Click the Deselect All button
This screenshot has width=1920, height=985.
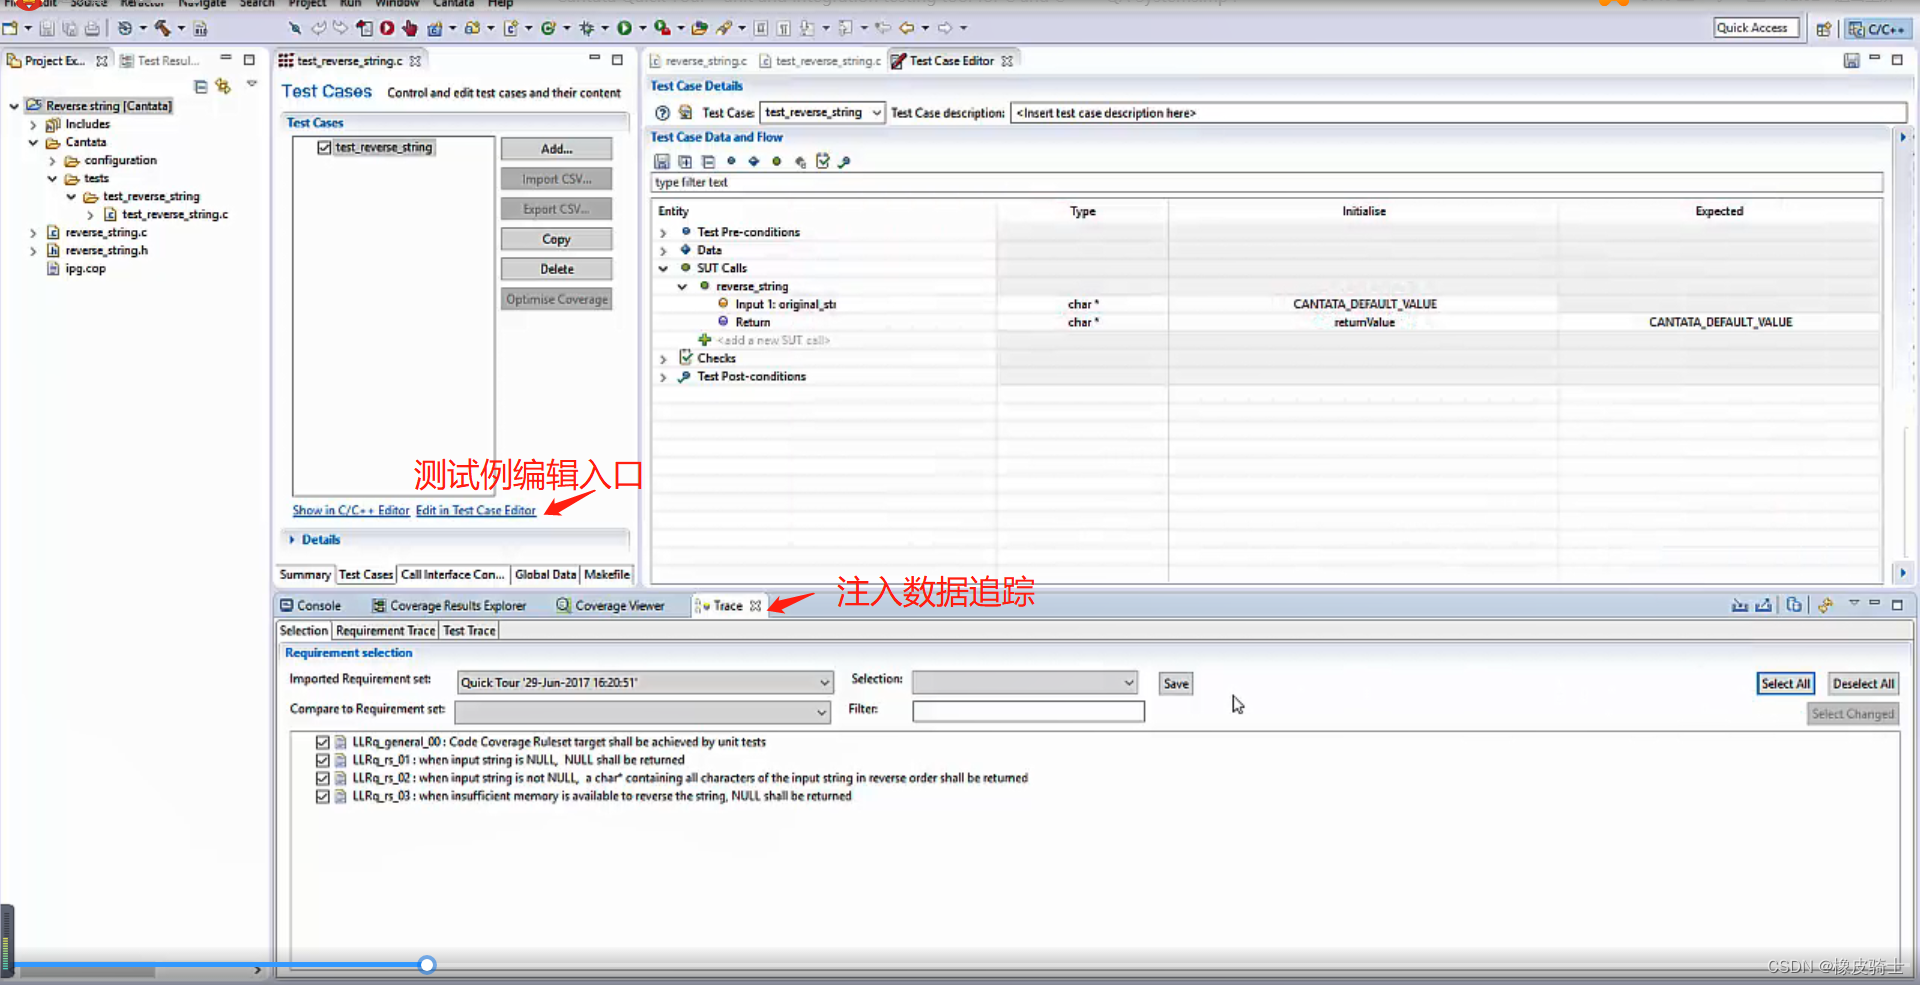click(1863, 683)
